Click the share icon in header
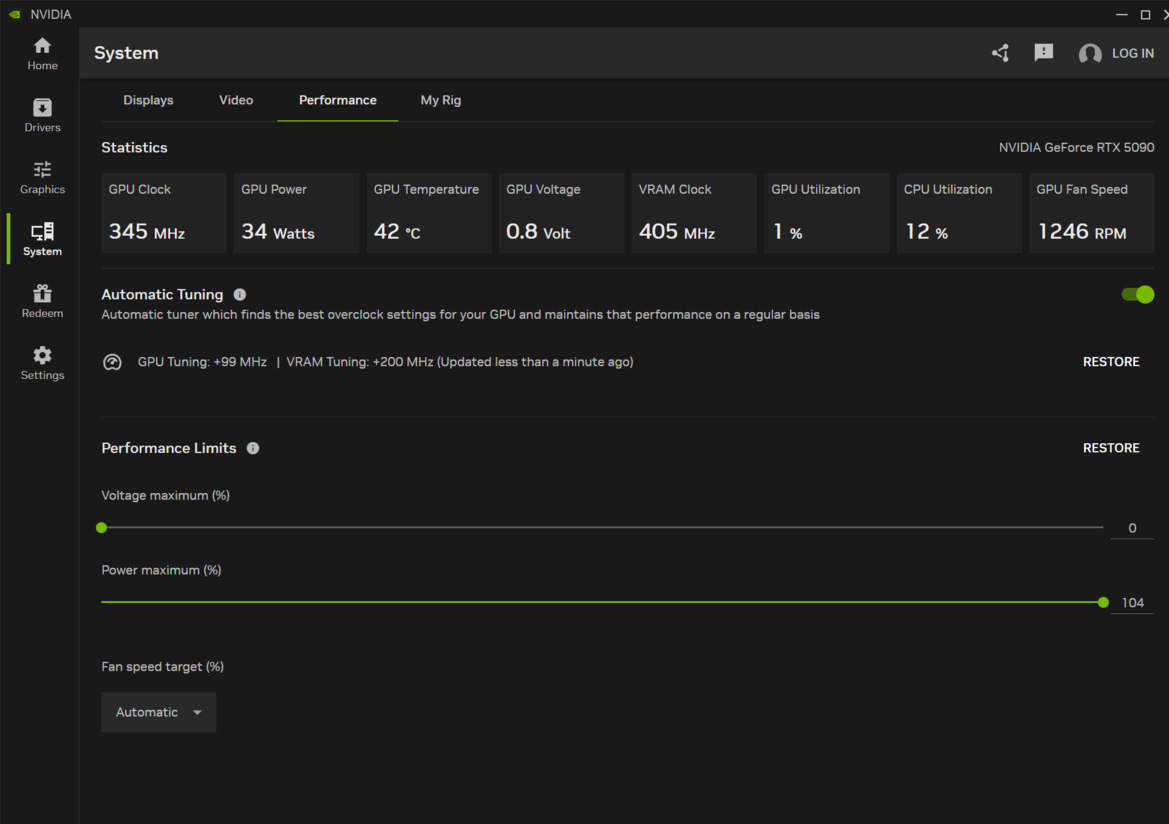Screen dimensions: 1169x824 1001,53
